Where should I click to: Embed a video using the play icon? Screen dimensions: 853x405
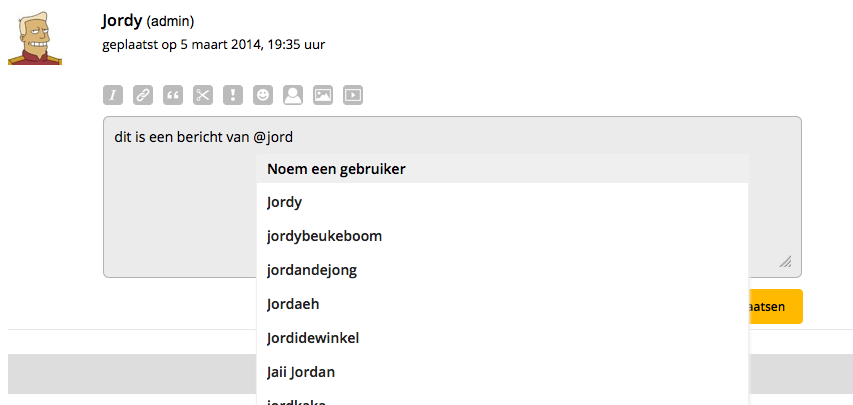353,96
